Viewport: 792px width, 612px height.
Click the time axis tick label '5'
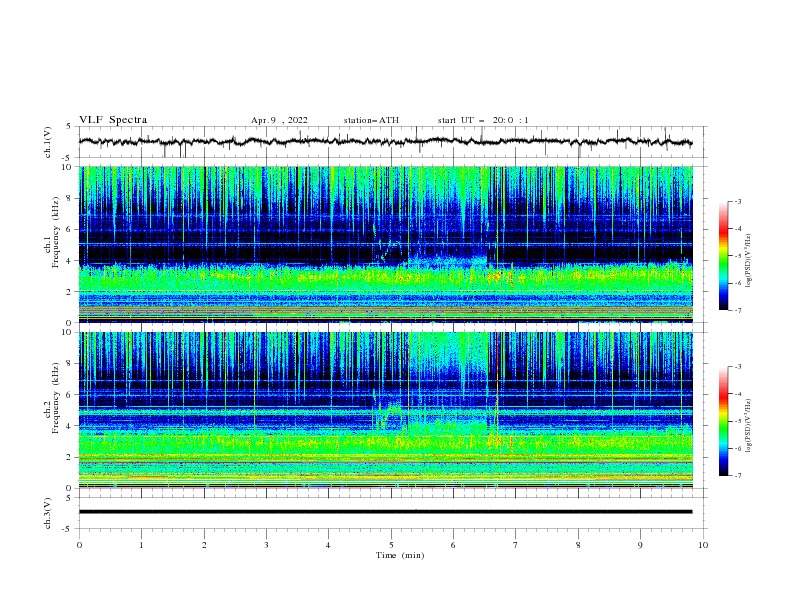coord(391,545)
